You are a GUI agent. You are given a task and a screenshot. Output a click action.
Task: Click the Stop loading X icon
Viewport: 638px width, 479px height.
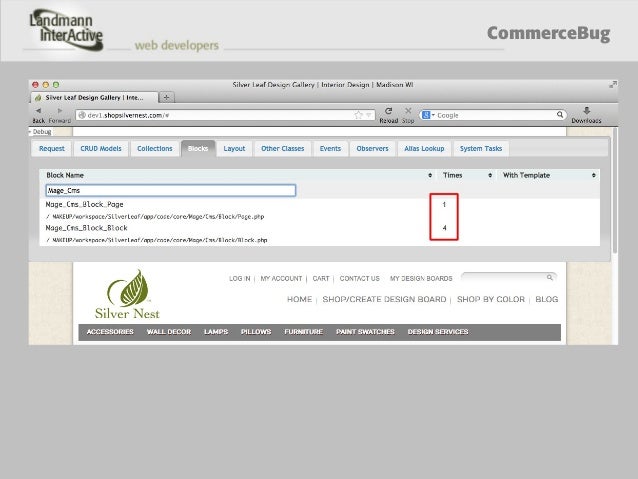(x=408, y=111)
